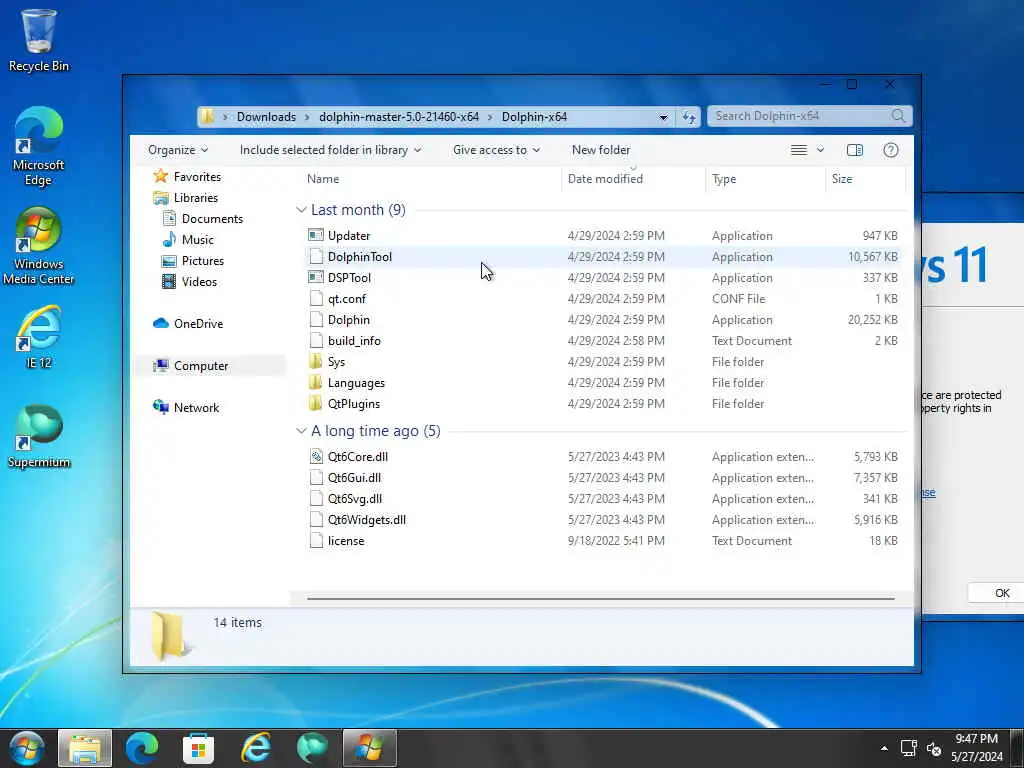Viewport: 1024px width, 768px height.
Task: Open the Give access to menu
Action: point(496,150)
